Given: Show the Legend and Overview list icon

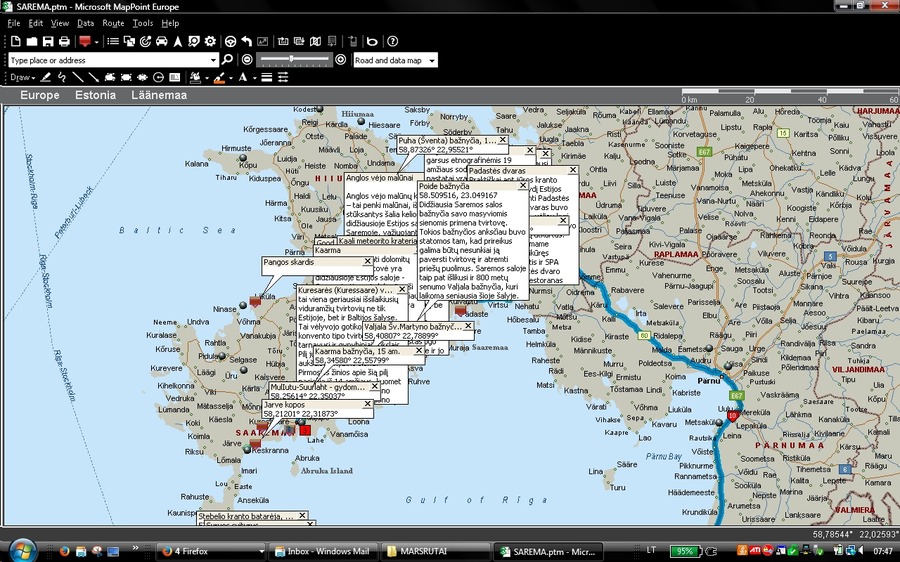Looking at the screenshot, I should (x=113, y=41).
